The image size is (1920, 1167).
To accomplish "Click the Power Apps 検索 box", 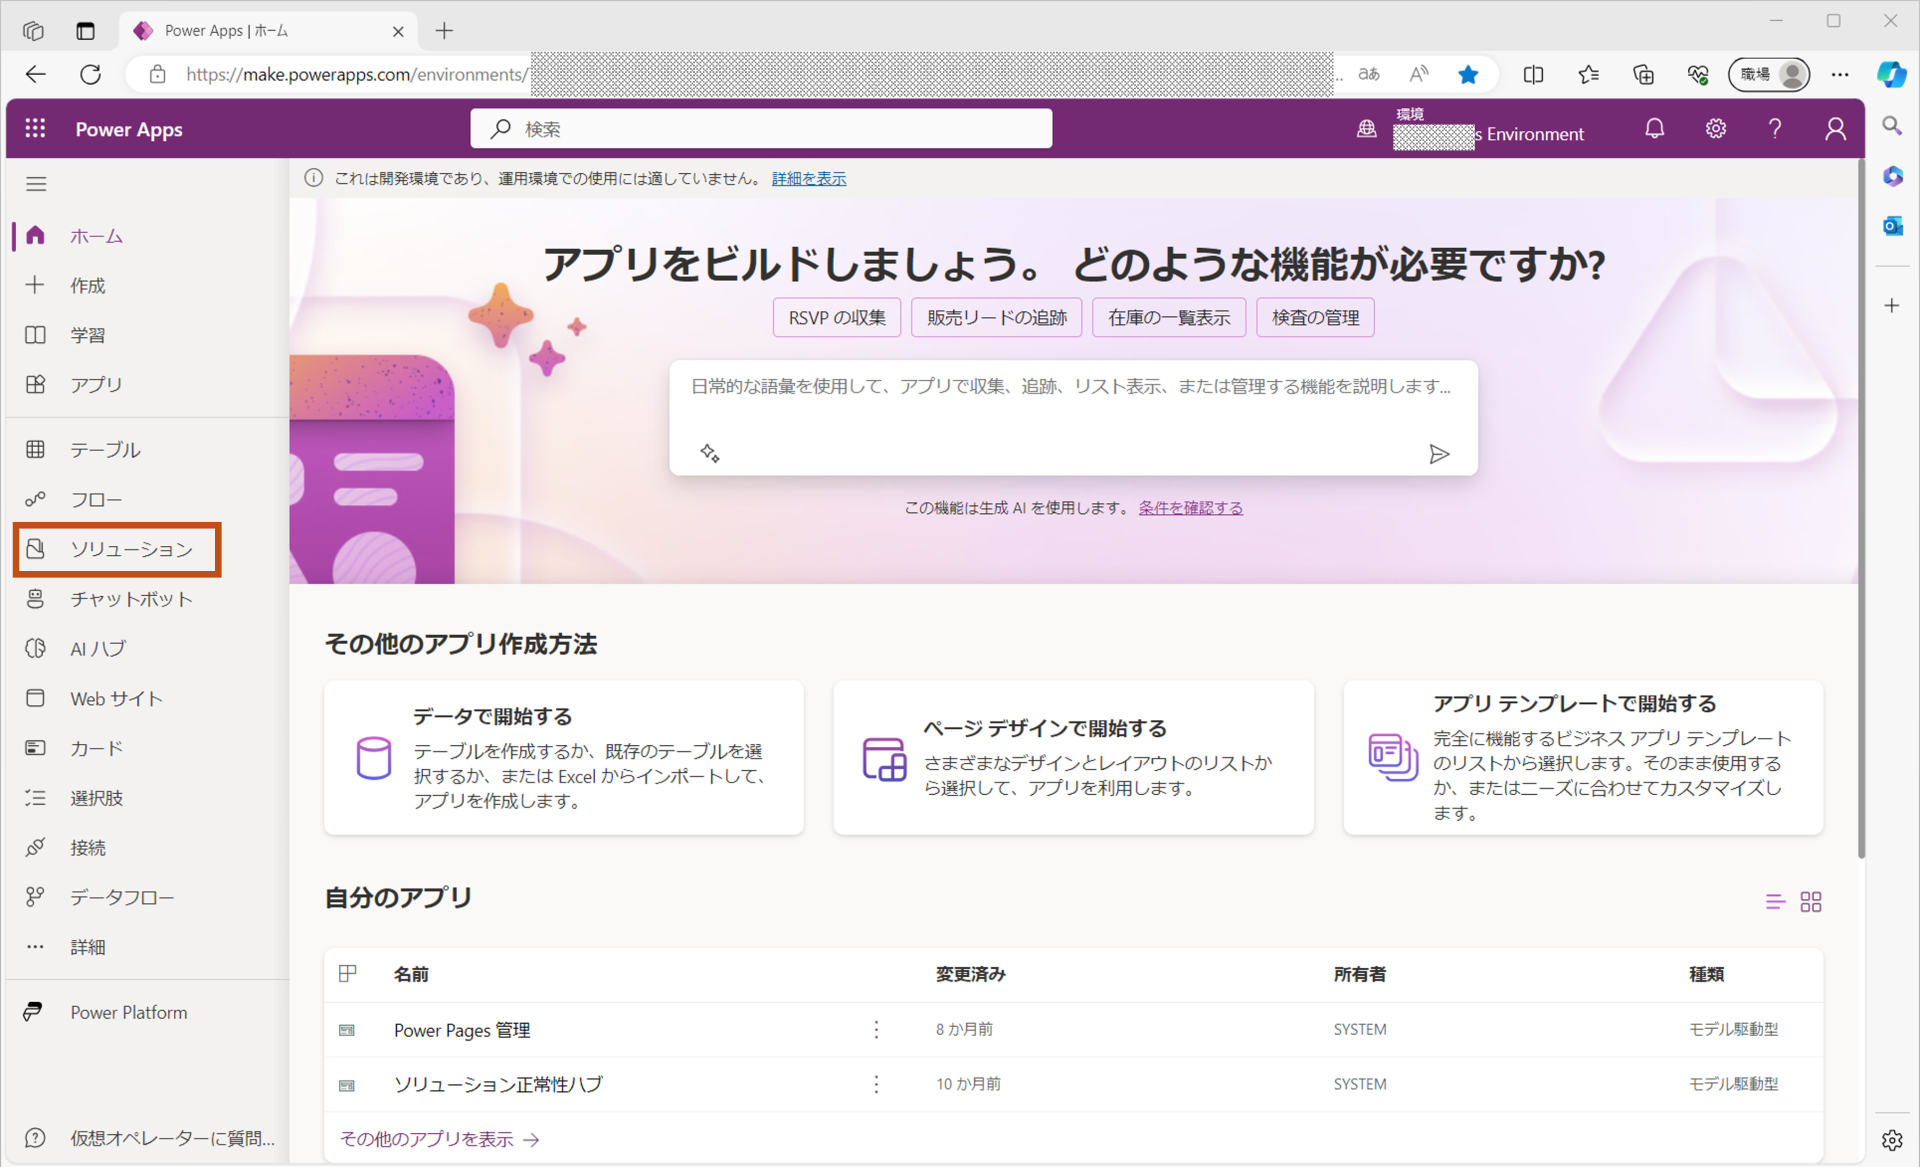I will pyautogui.click(x=761, y=129).
